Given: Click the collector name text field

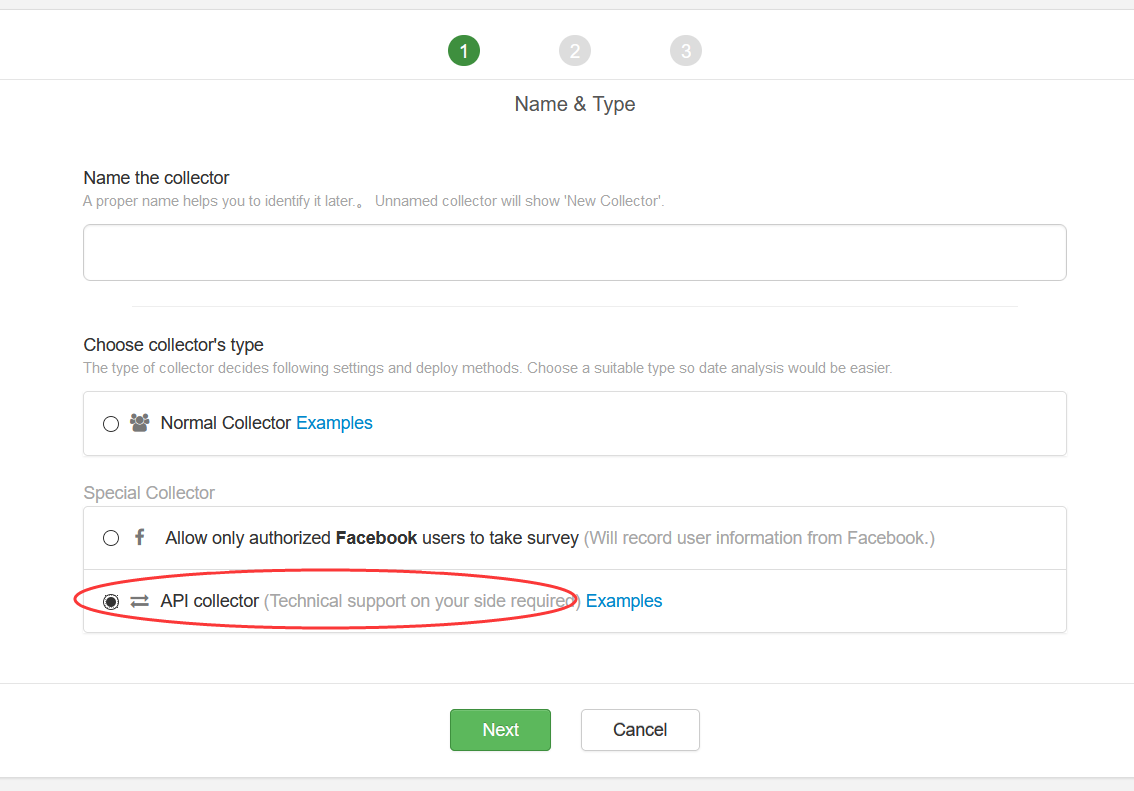Looking at the screenshot, I should [x=574, y=252].
